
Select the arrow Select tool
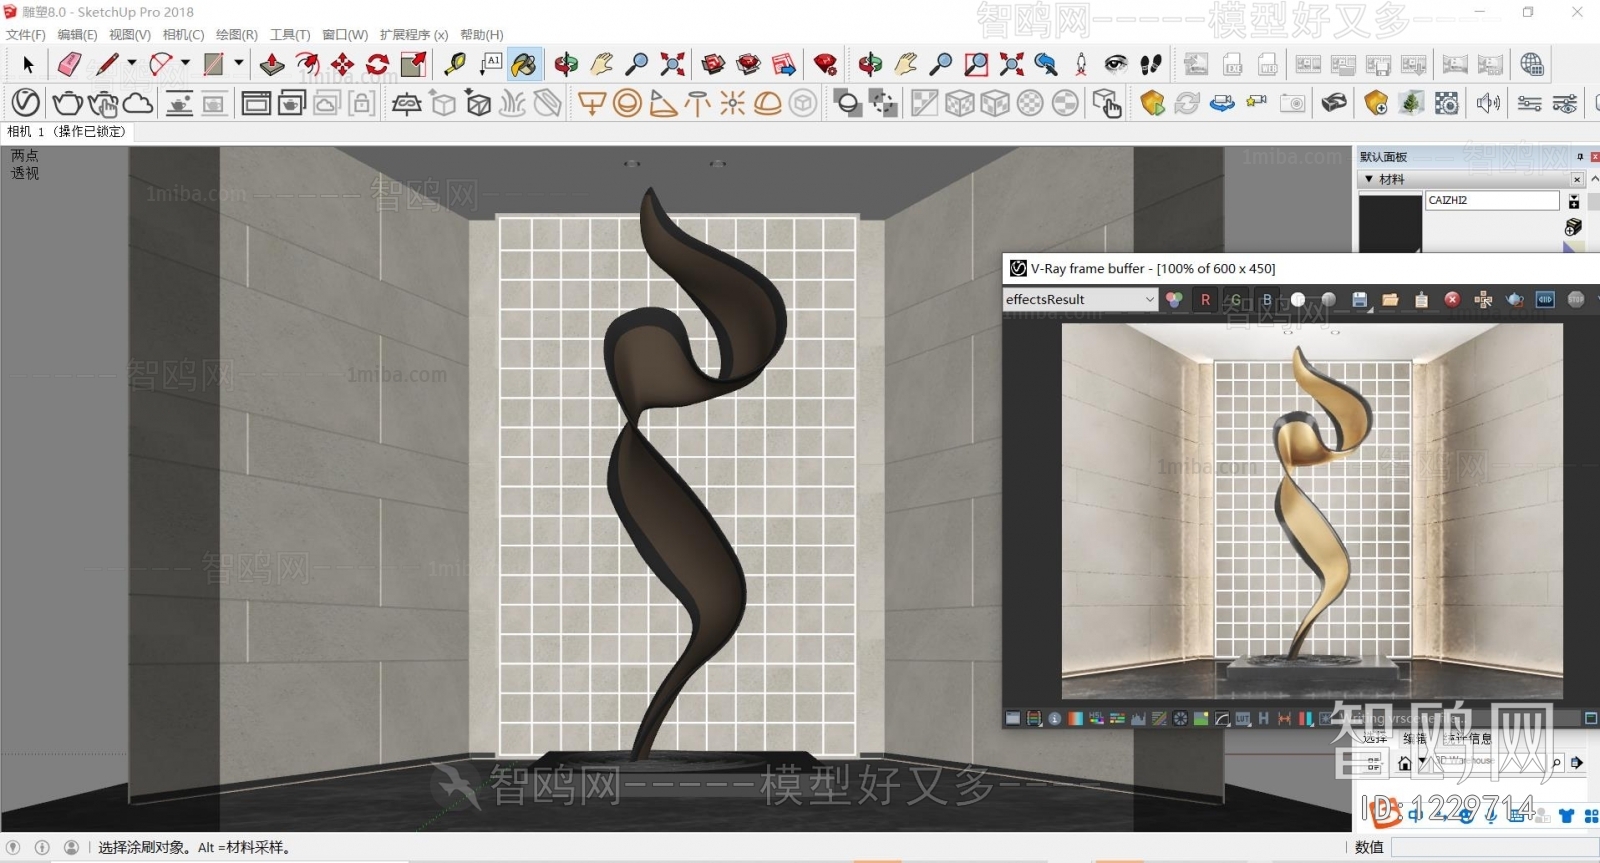pos(28,65)
